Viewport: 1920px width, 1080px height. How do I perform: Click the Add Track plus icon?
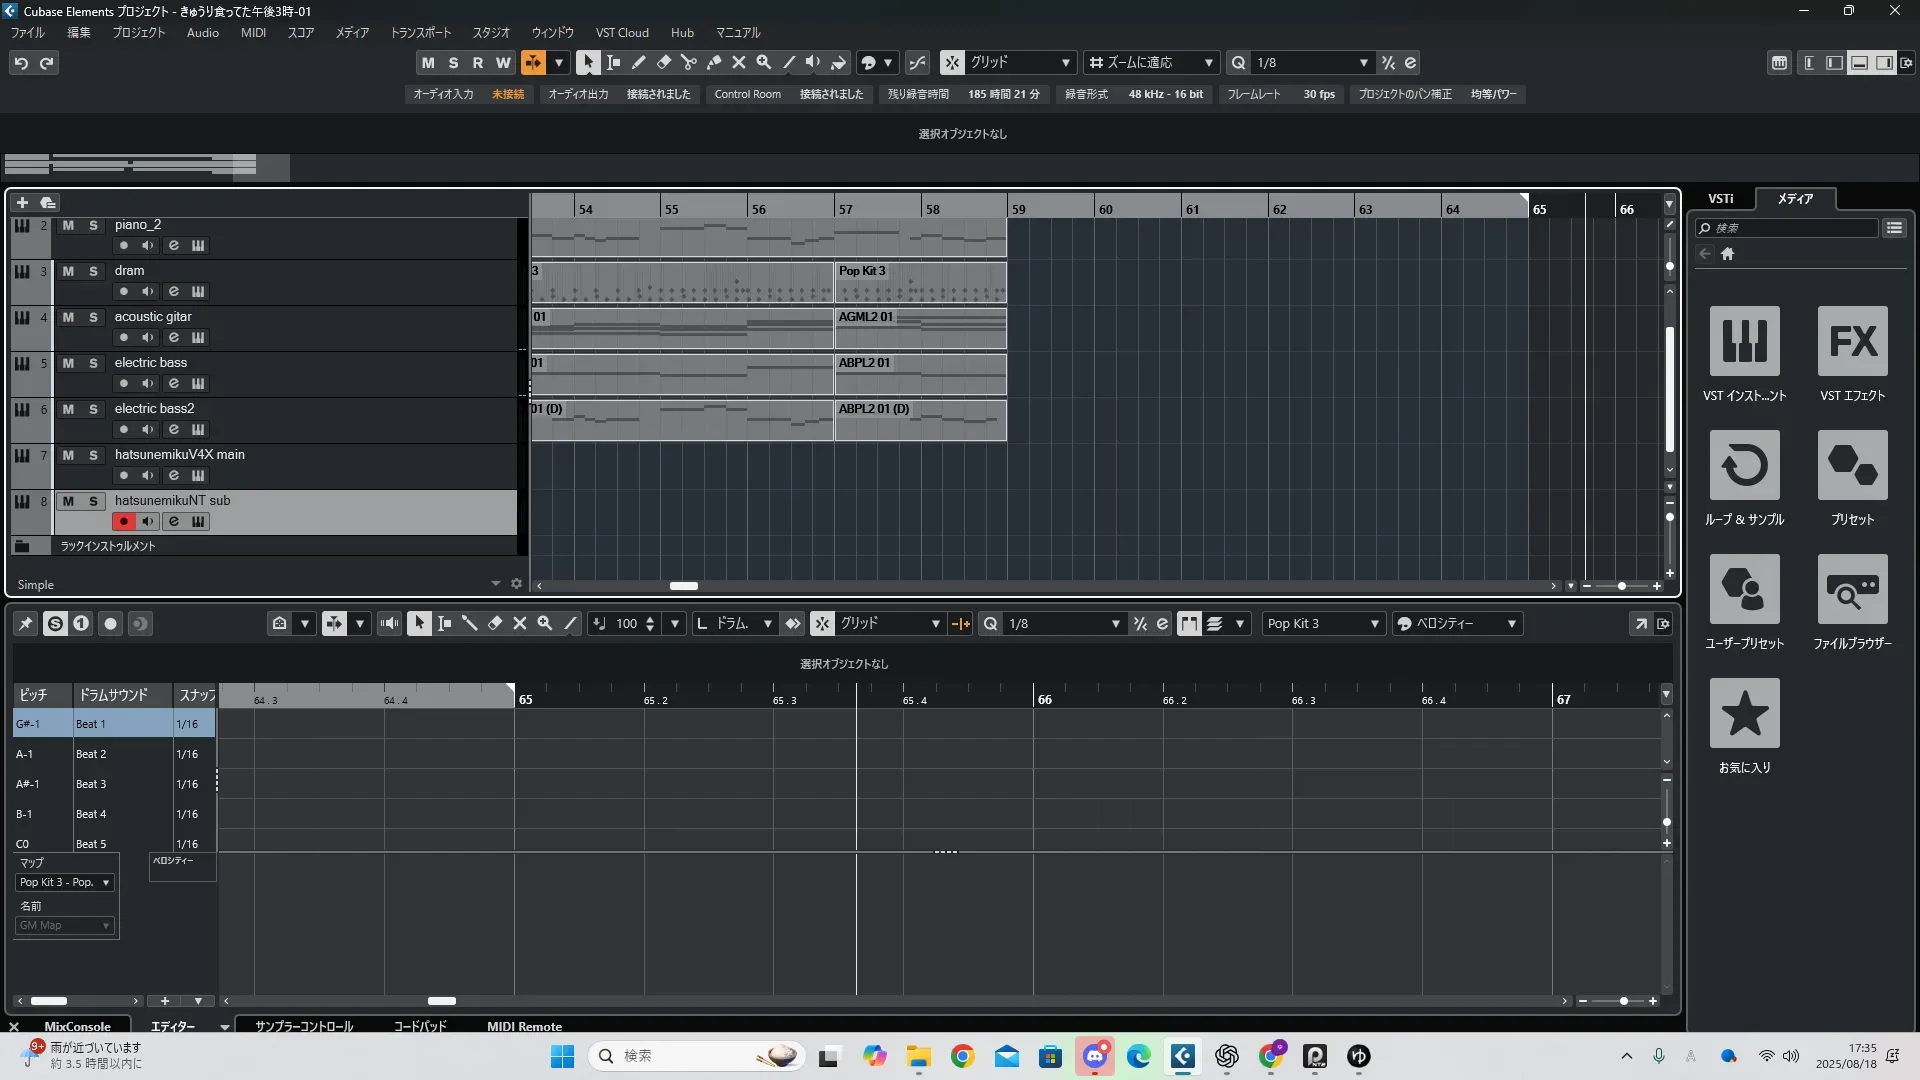[22, 202]
